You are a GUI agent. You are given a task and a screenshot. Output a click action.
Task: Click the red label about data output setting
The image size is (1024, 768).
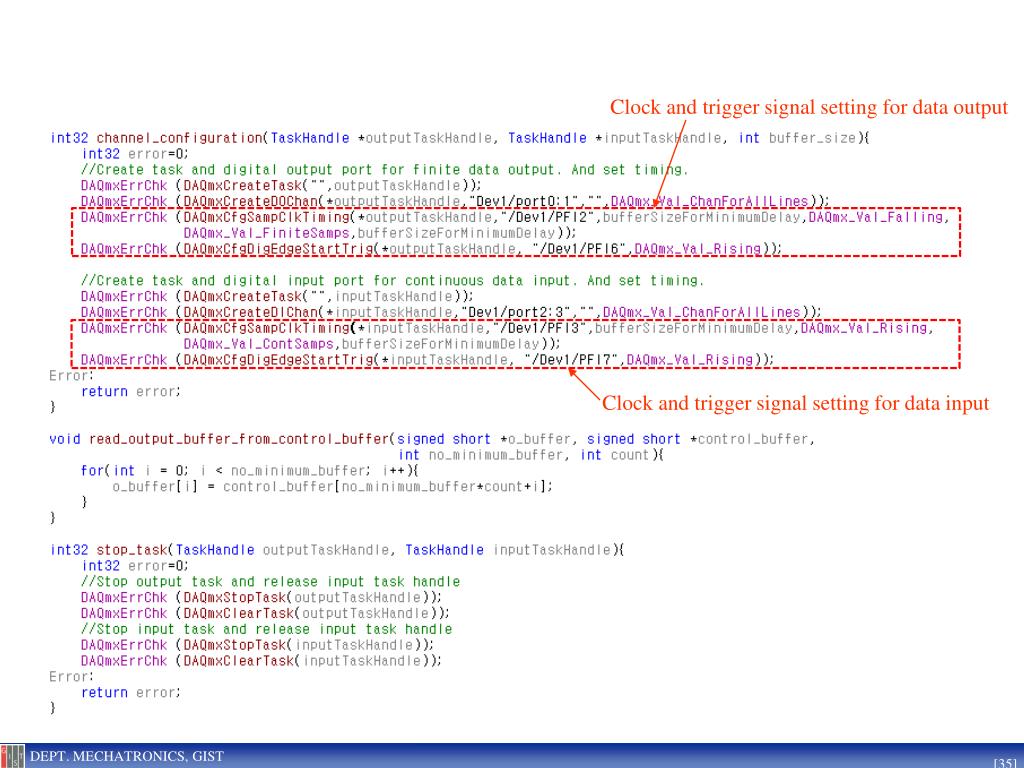(x=809, y=107)
